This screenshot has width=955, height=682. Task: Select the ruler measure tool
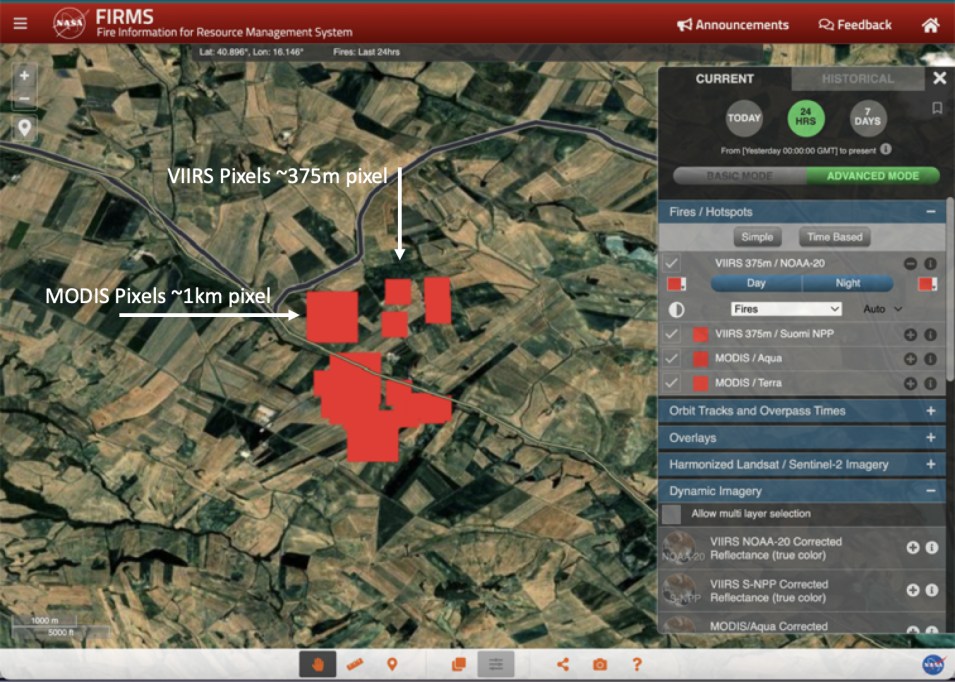click(354, 664)
